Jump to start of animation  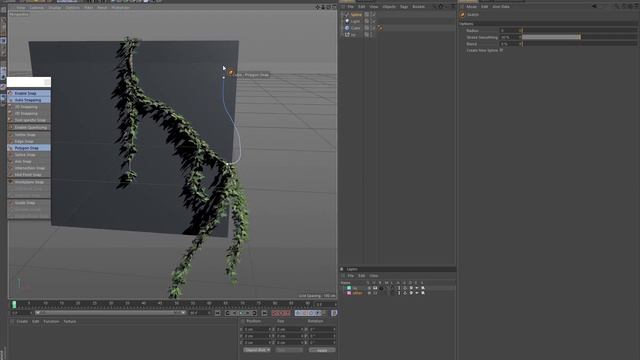218,313
